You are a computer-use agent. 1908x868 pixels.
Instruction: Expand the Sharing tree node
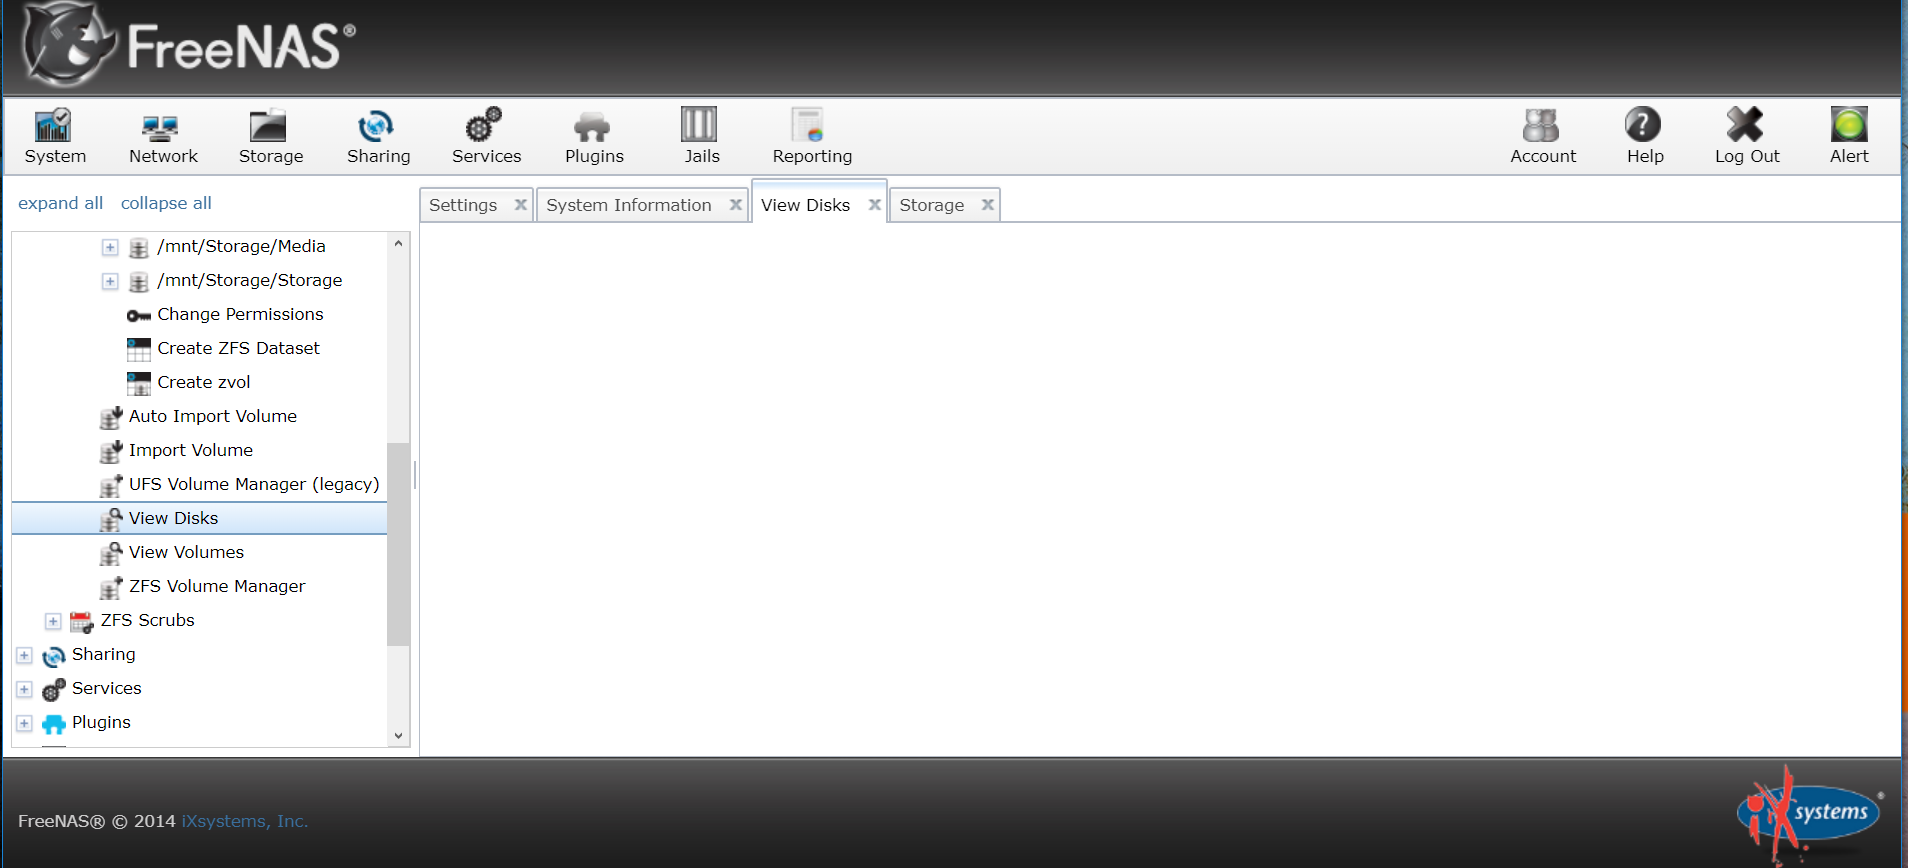(x=24, y=655)
